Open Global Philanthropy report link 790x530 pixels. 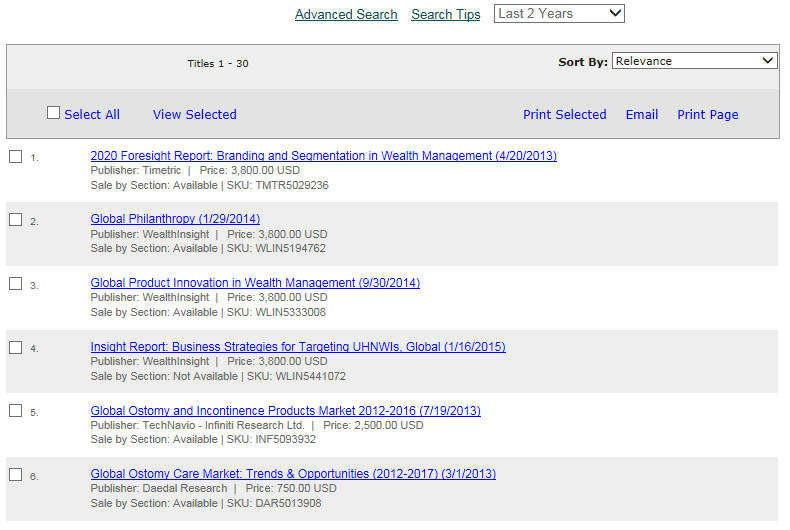click(x=175, y=219)
